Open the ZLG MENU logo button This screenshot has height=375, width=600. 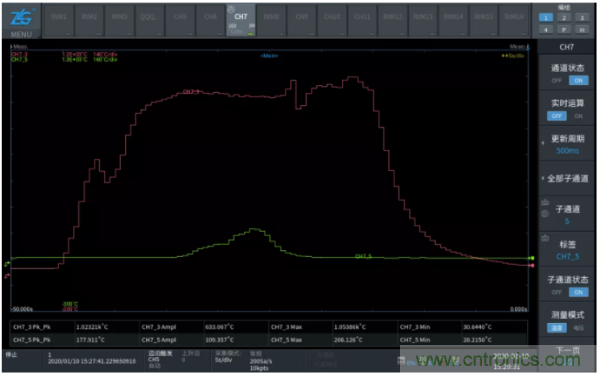(x=21, y=21)
